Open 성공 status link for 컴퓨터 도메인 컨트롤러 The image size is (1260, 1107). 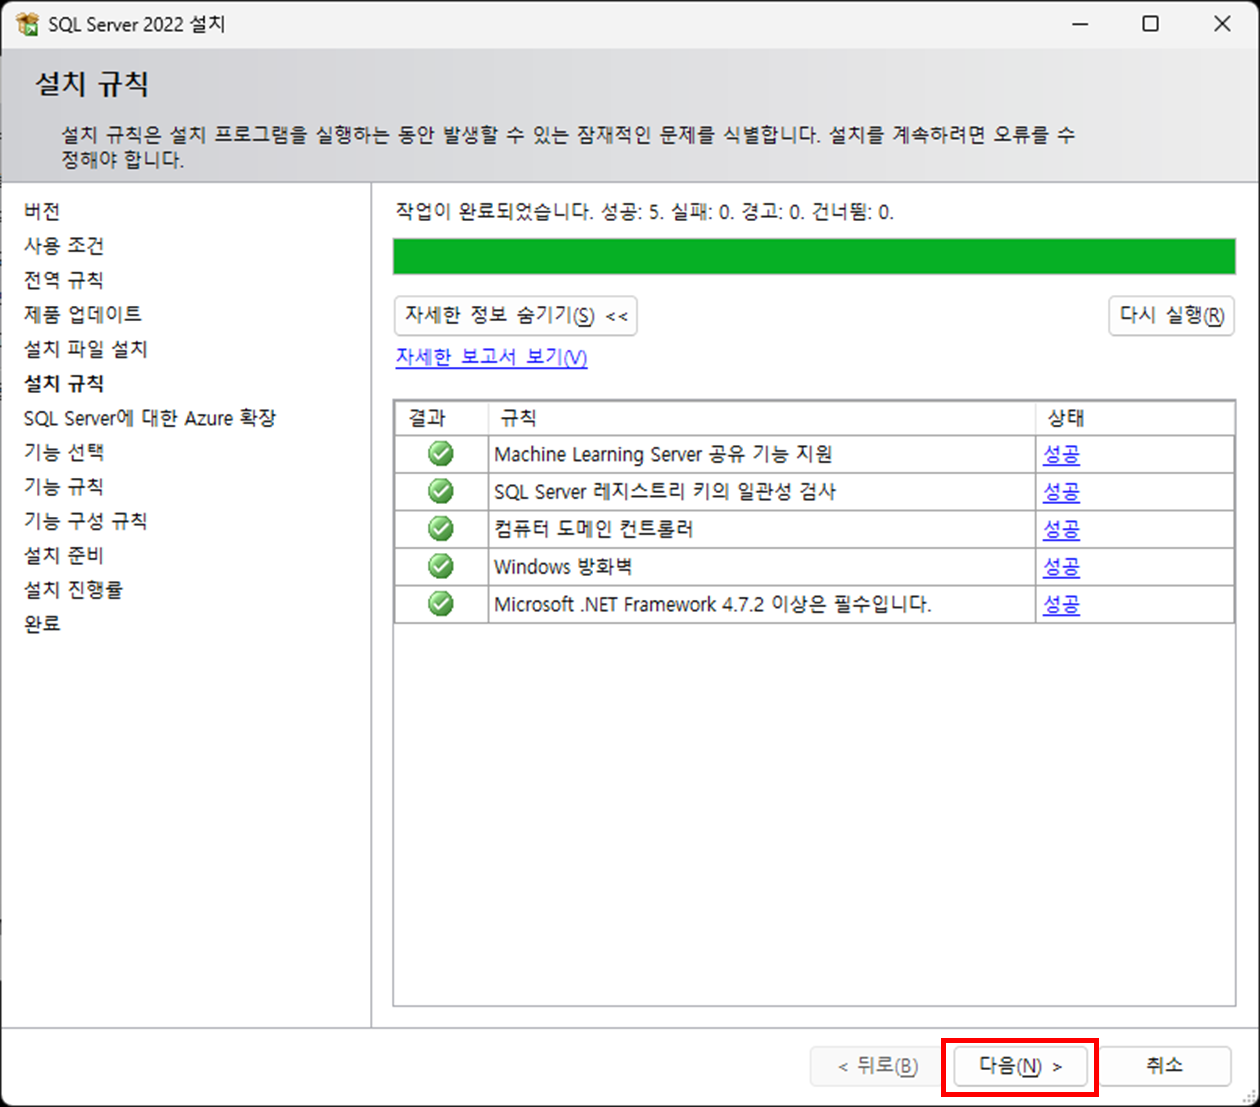pyautogui.click(x=1061, y=529)
